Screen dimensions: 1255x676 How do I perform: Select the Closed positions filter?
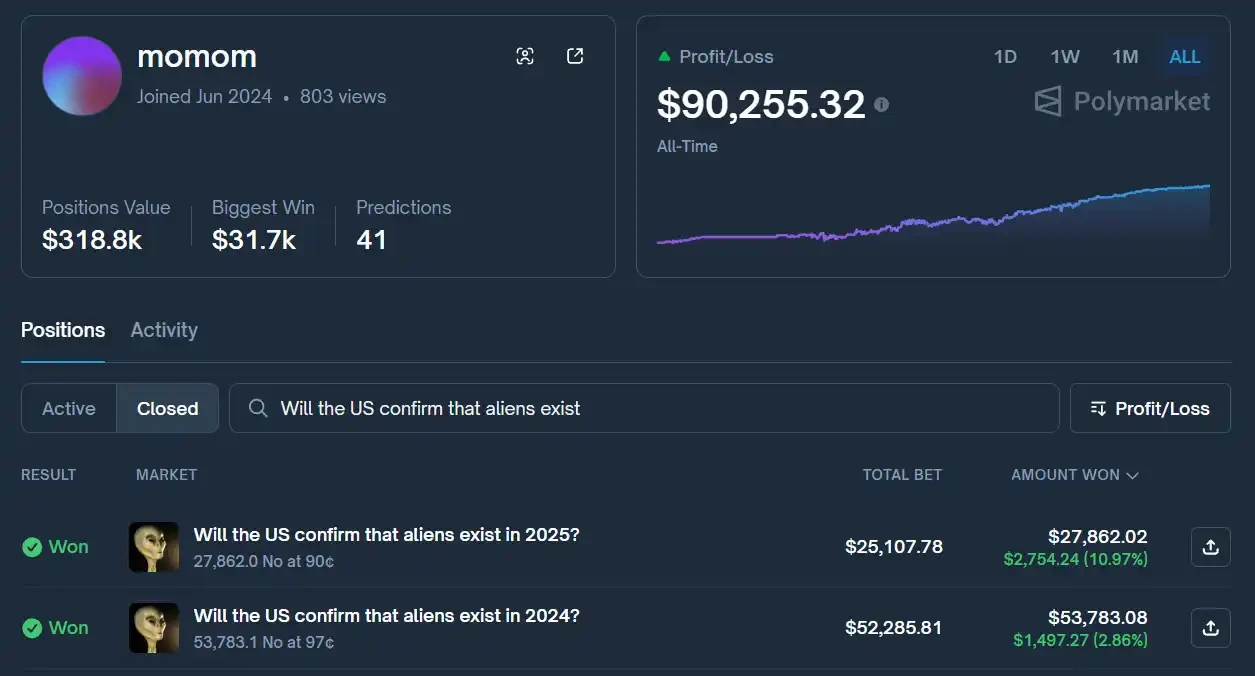click(x=167, y=408)
